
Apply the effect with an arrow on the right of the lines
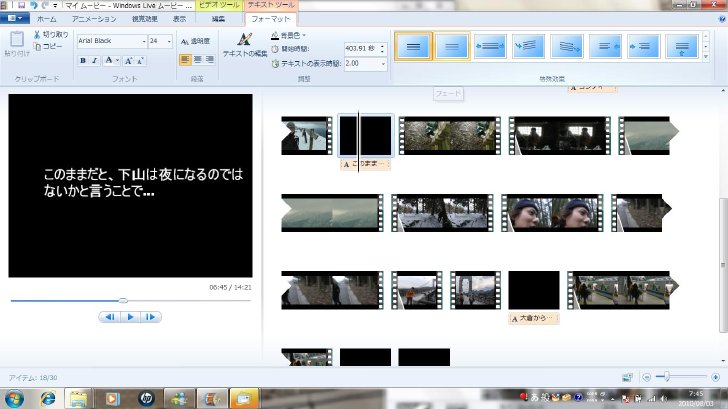[x=605, y=46]
